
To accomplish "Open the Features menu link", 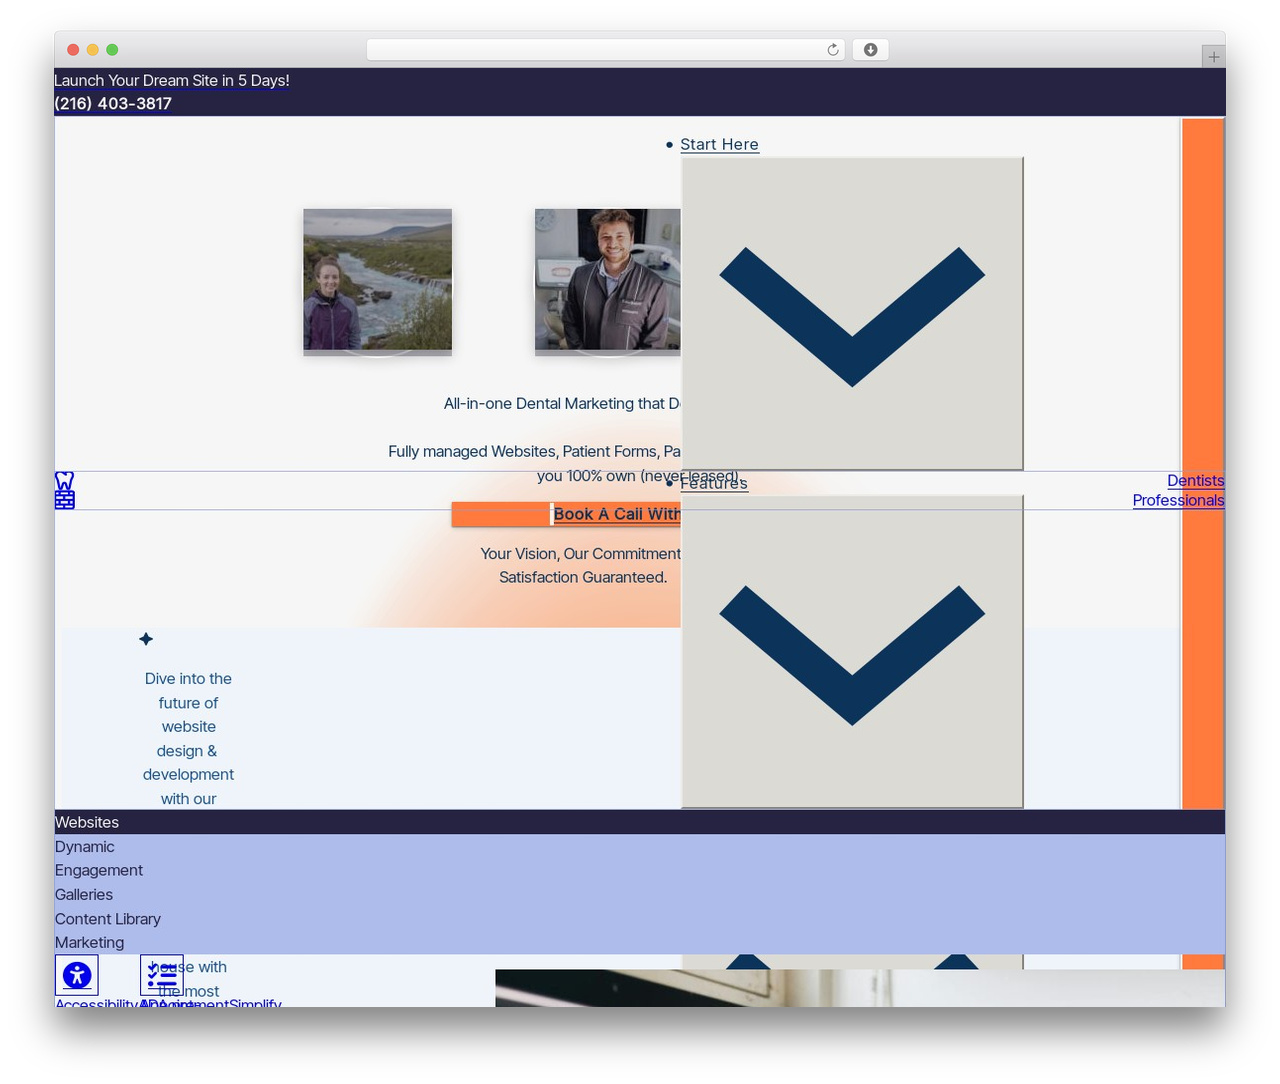I will (x=714, y=484).
